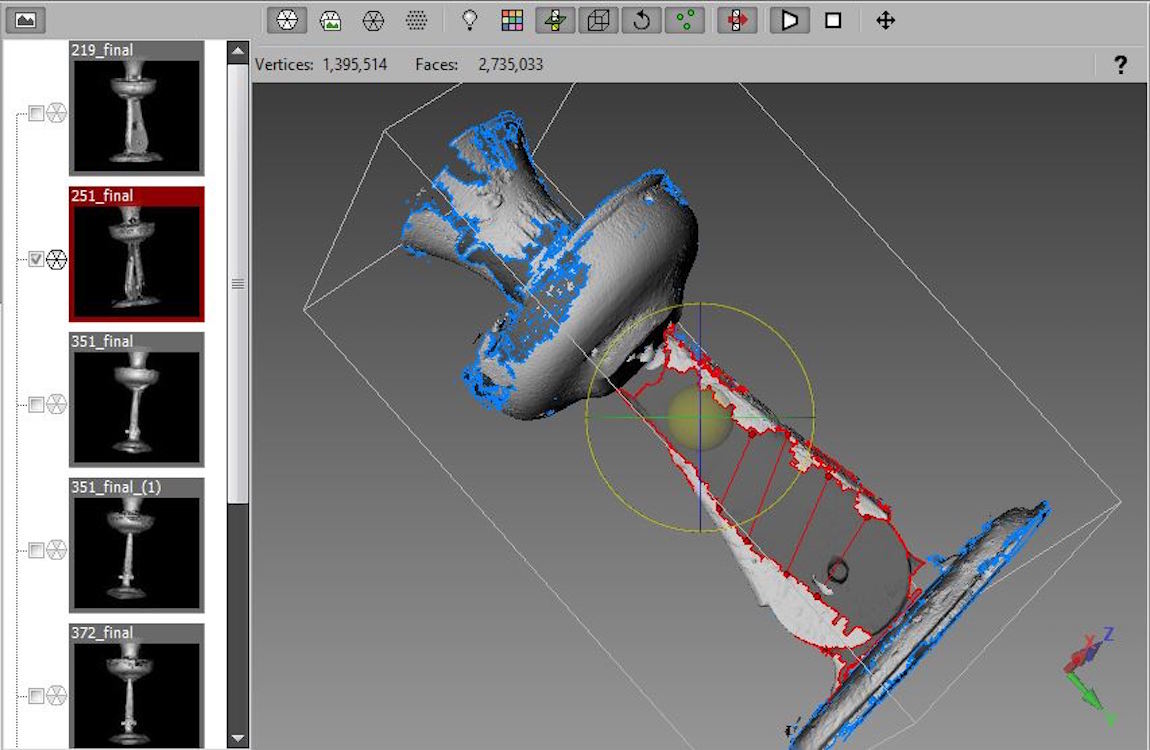Switch to textured mesh display mode
The image size is (1150, 750).
[x=330, y=20]
